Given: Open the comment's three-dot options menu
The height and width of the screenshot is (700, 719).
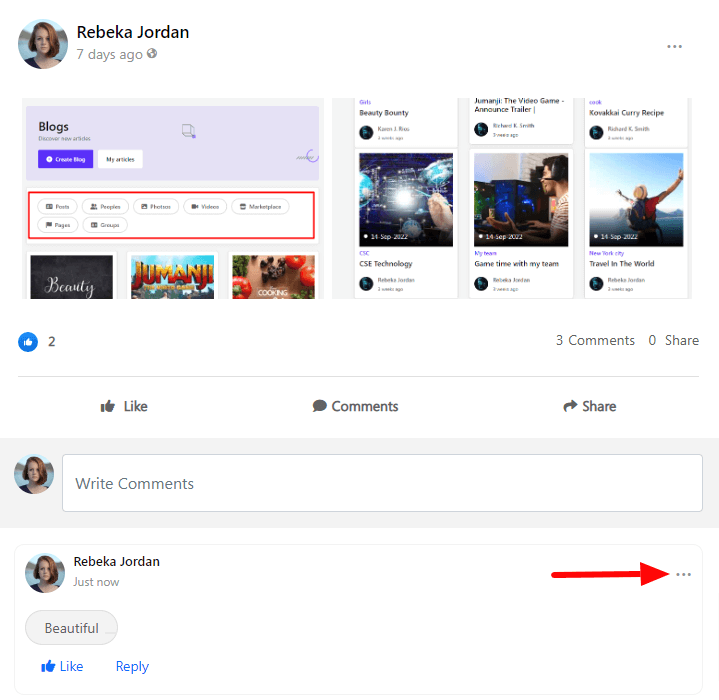Looking at the screenshot, I should tap(683, 575).
